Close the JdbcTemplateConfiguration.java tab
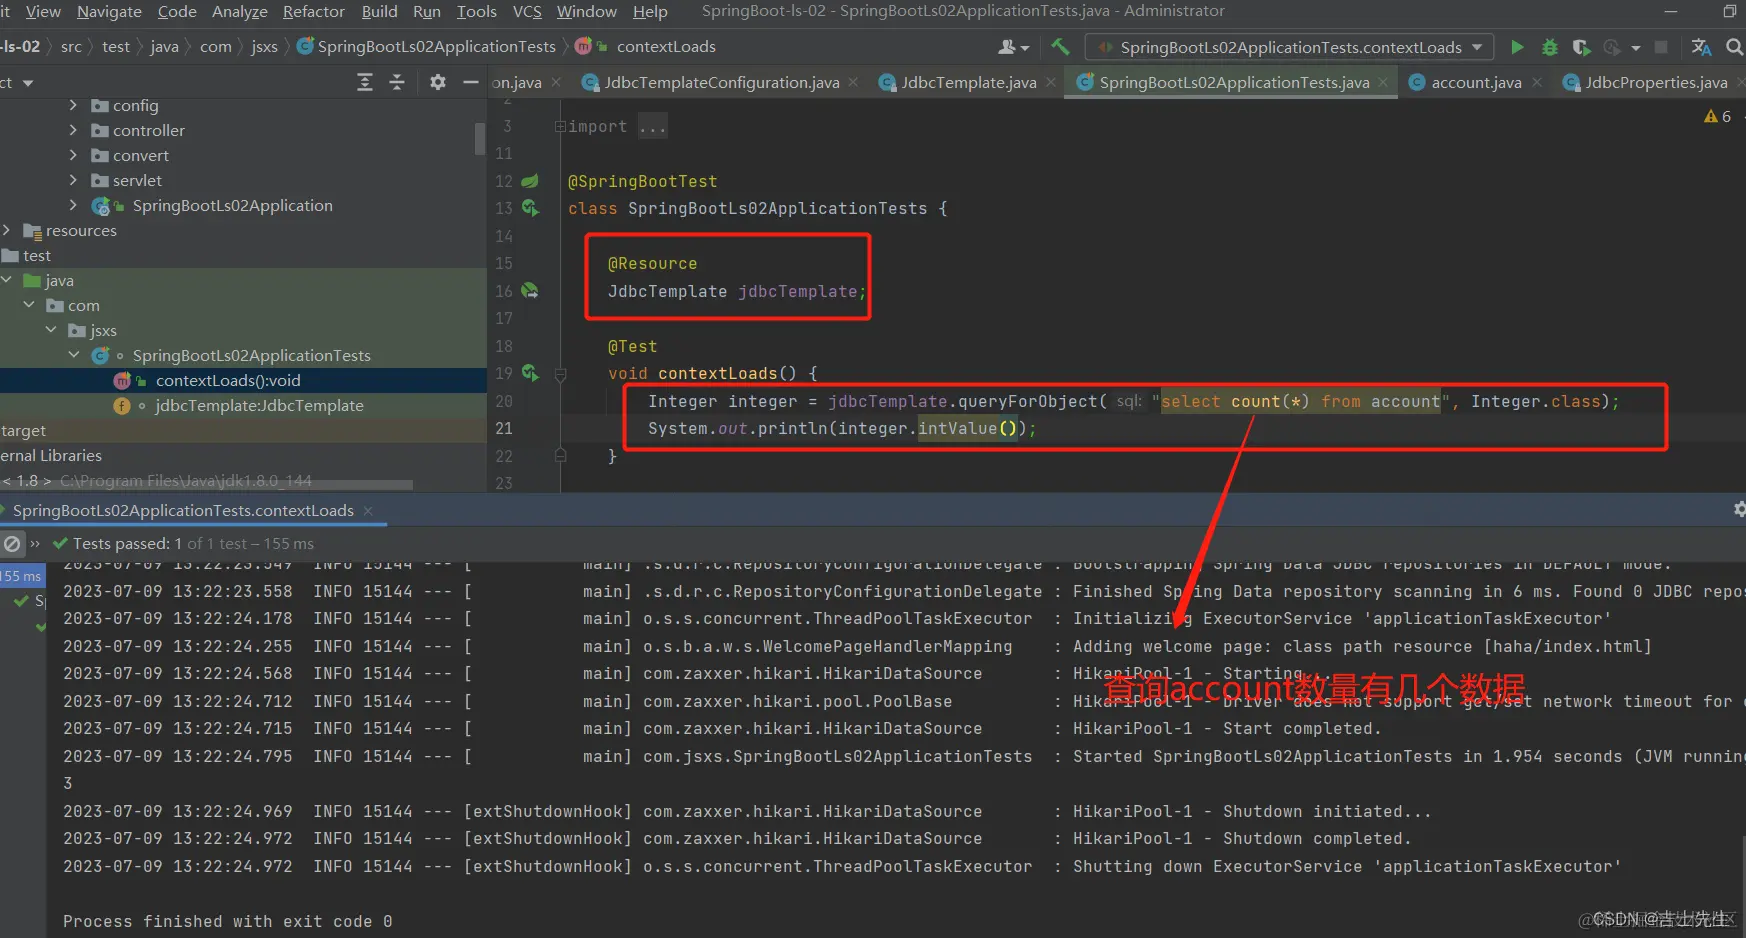This screenshot has width=1746, height=938. coord(853,83)
